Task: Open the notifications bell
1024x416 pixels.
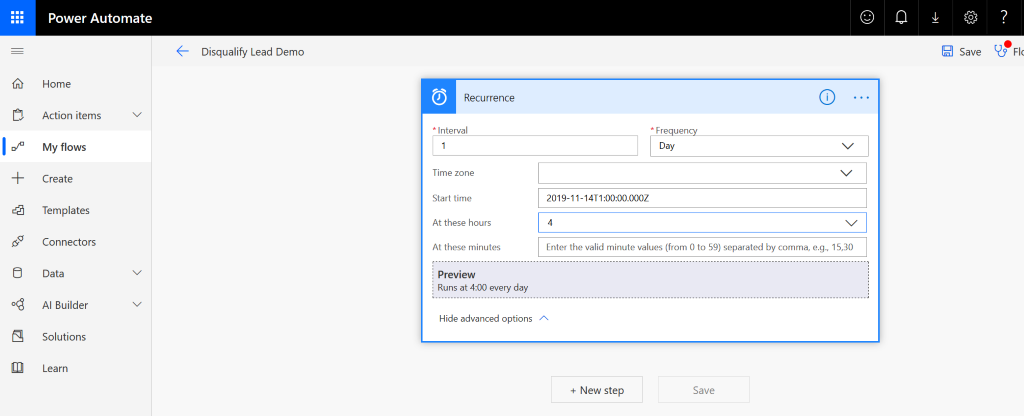Action: (x=901, y=18)
